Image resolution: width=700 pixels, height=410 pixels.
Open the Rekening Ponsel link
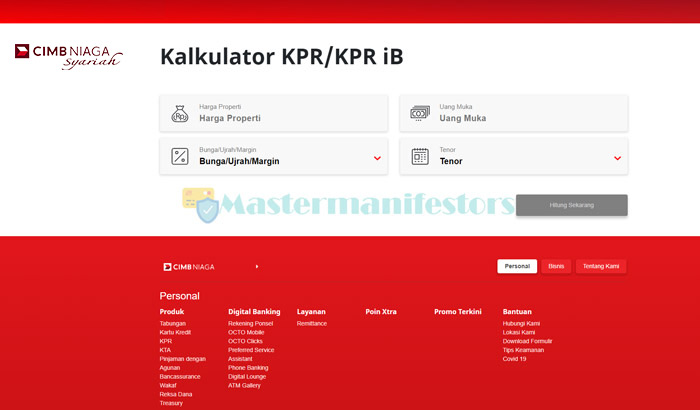250,323
